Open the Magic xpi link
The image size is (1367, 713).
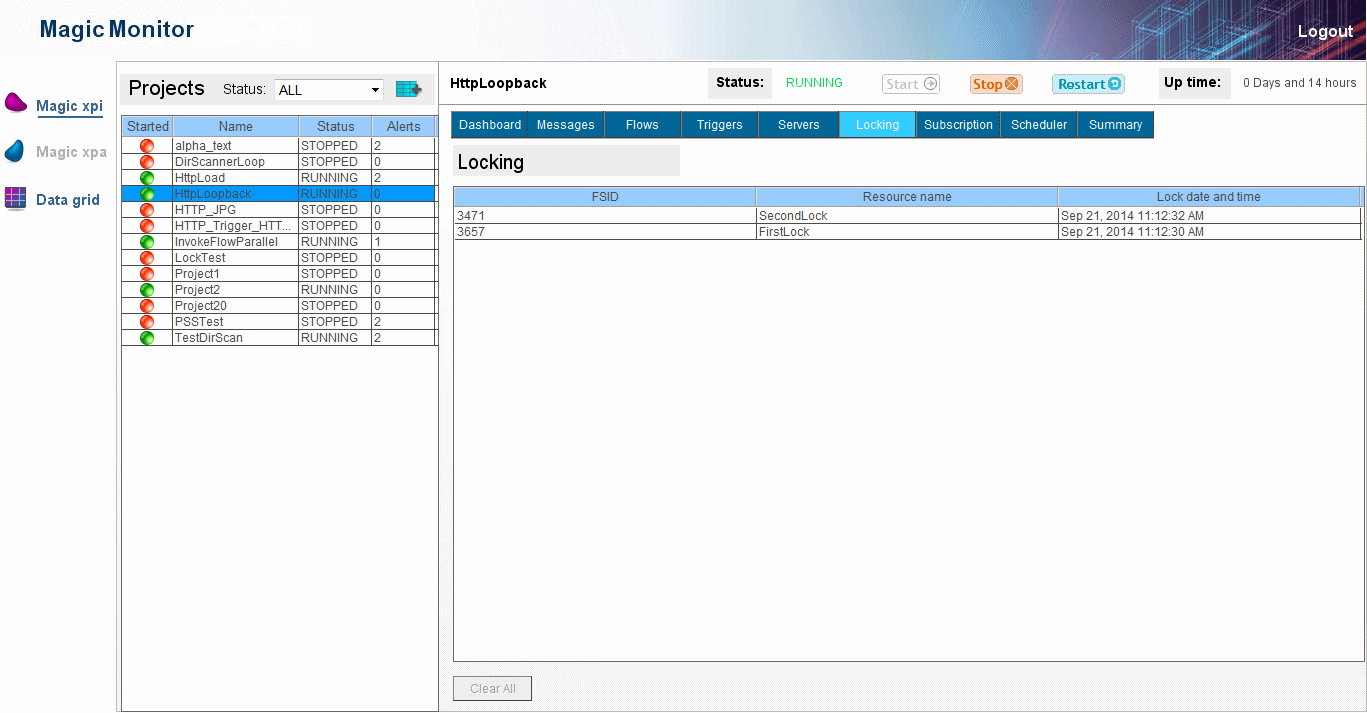coord(70,106)
